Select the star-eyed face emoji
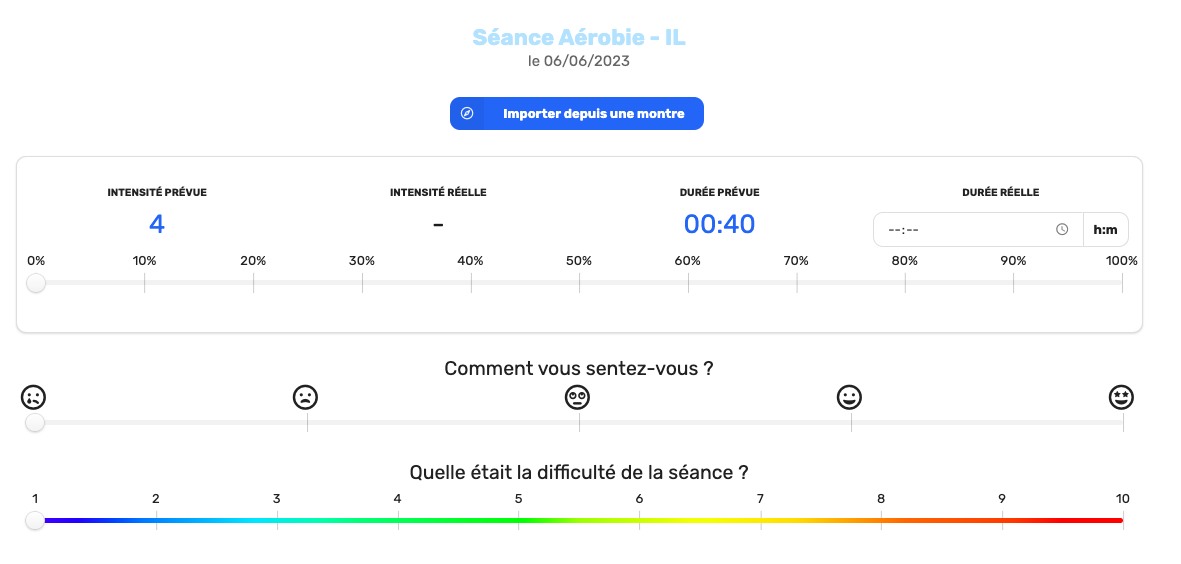1181x564 pixels. (1121, 397)
